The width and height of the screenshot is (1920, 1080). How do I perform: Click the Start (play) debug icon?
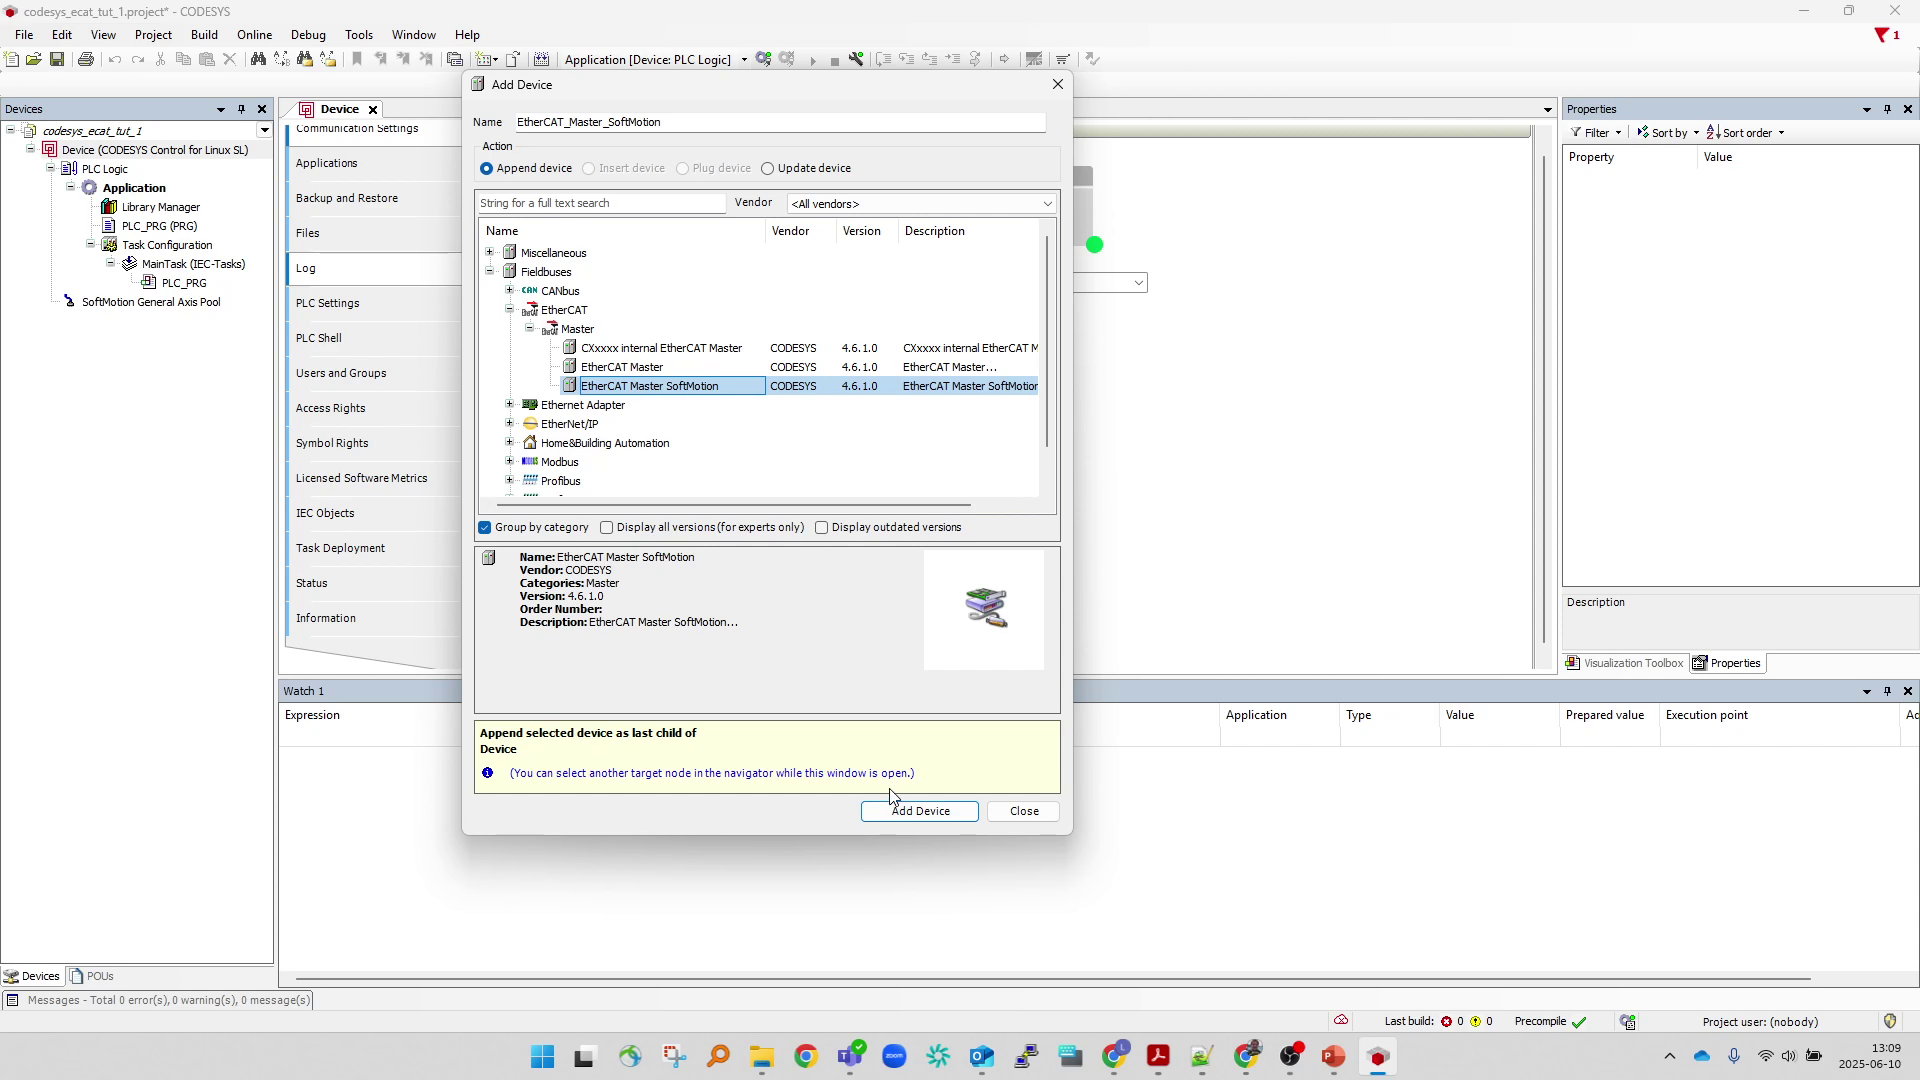[x=814, y=60]
